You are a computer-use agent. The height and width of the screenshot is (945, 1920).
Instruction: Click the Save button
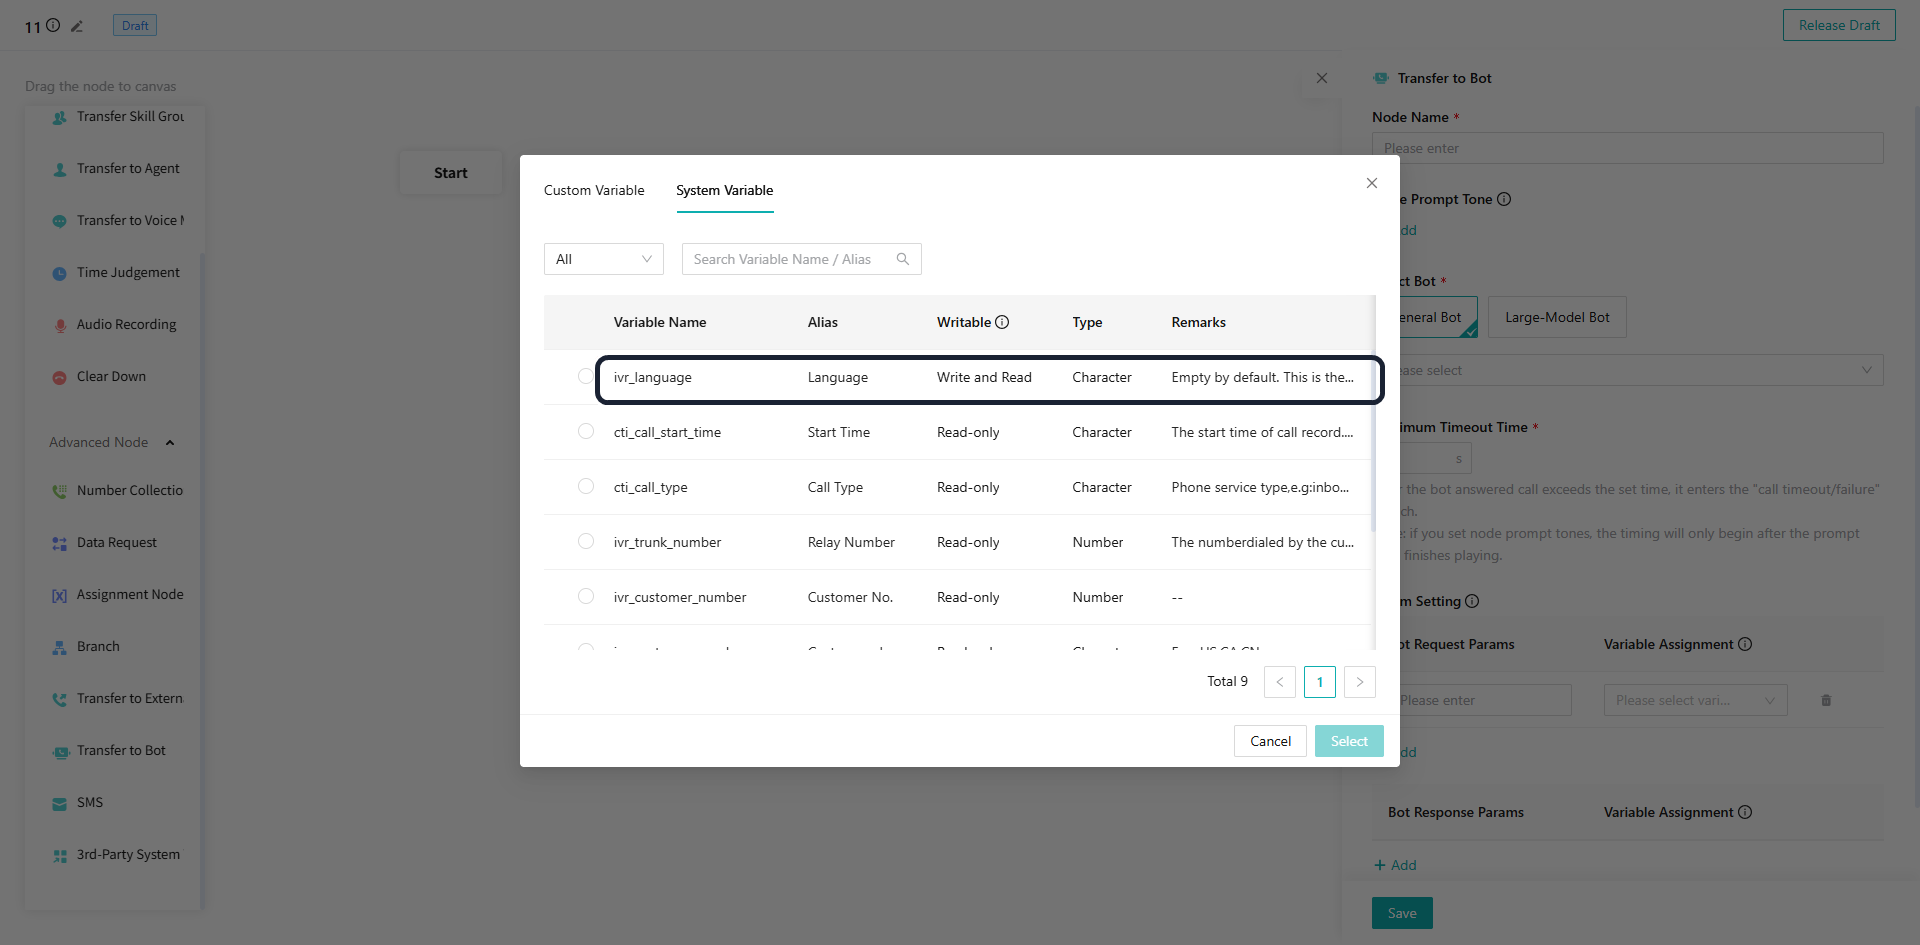[x=1402, y=913]
